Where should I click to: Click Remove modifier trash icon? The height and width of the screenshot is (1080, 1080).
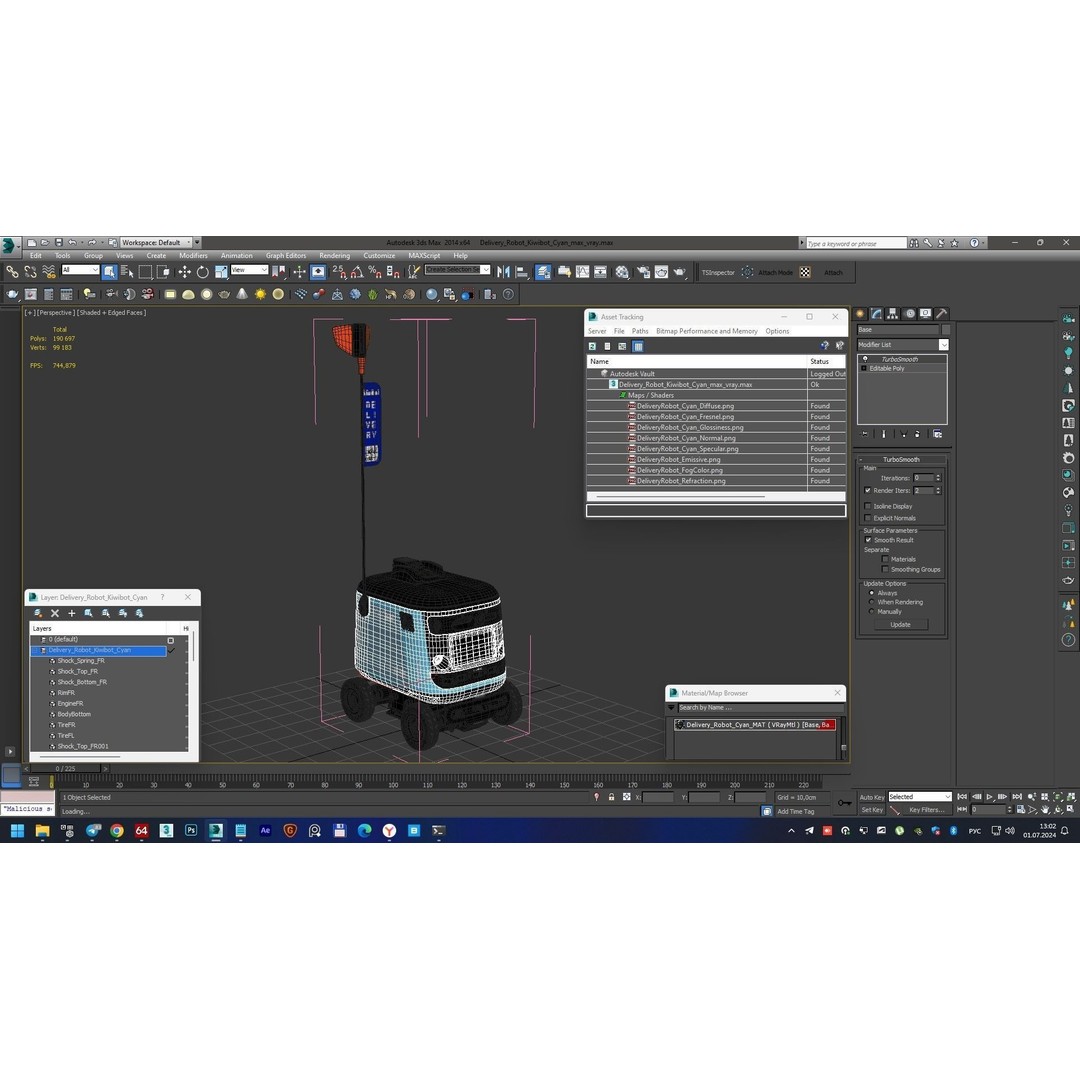[917, 434]
